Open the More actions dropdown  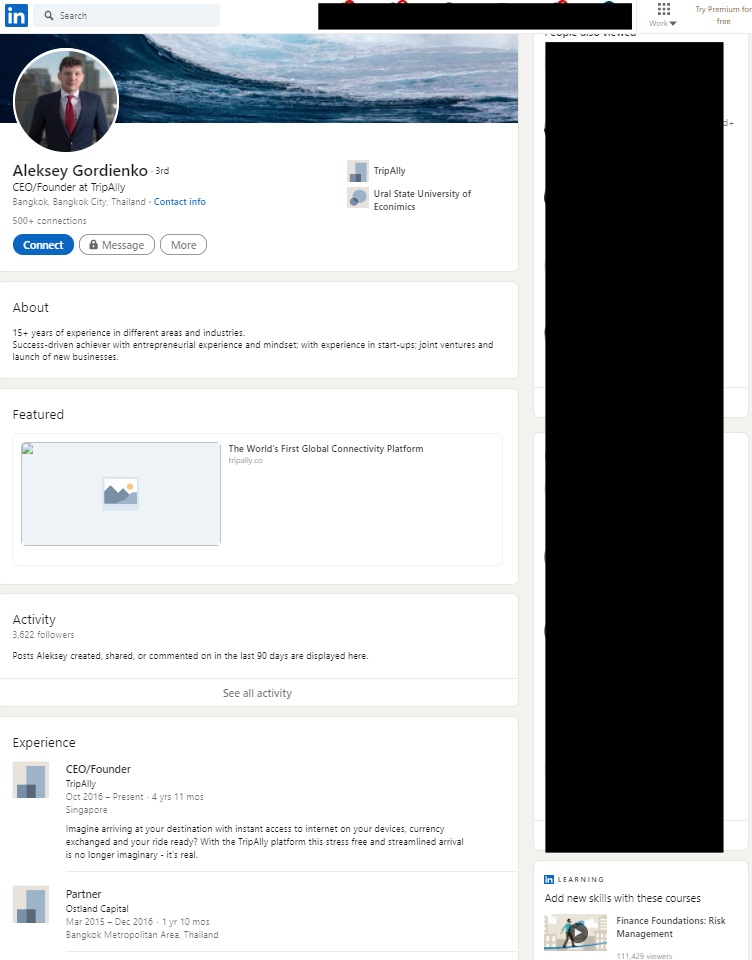183,245
